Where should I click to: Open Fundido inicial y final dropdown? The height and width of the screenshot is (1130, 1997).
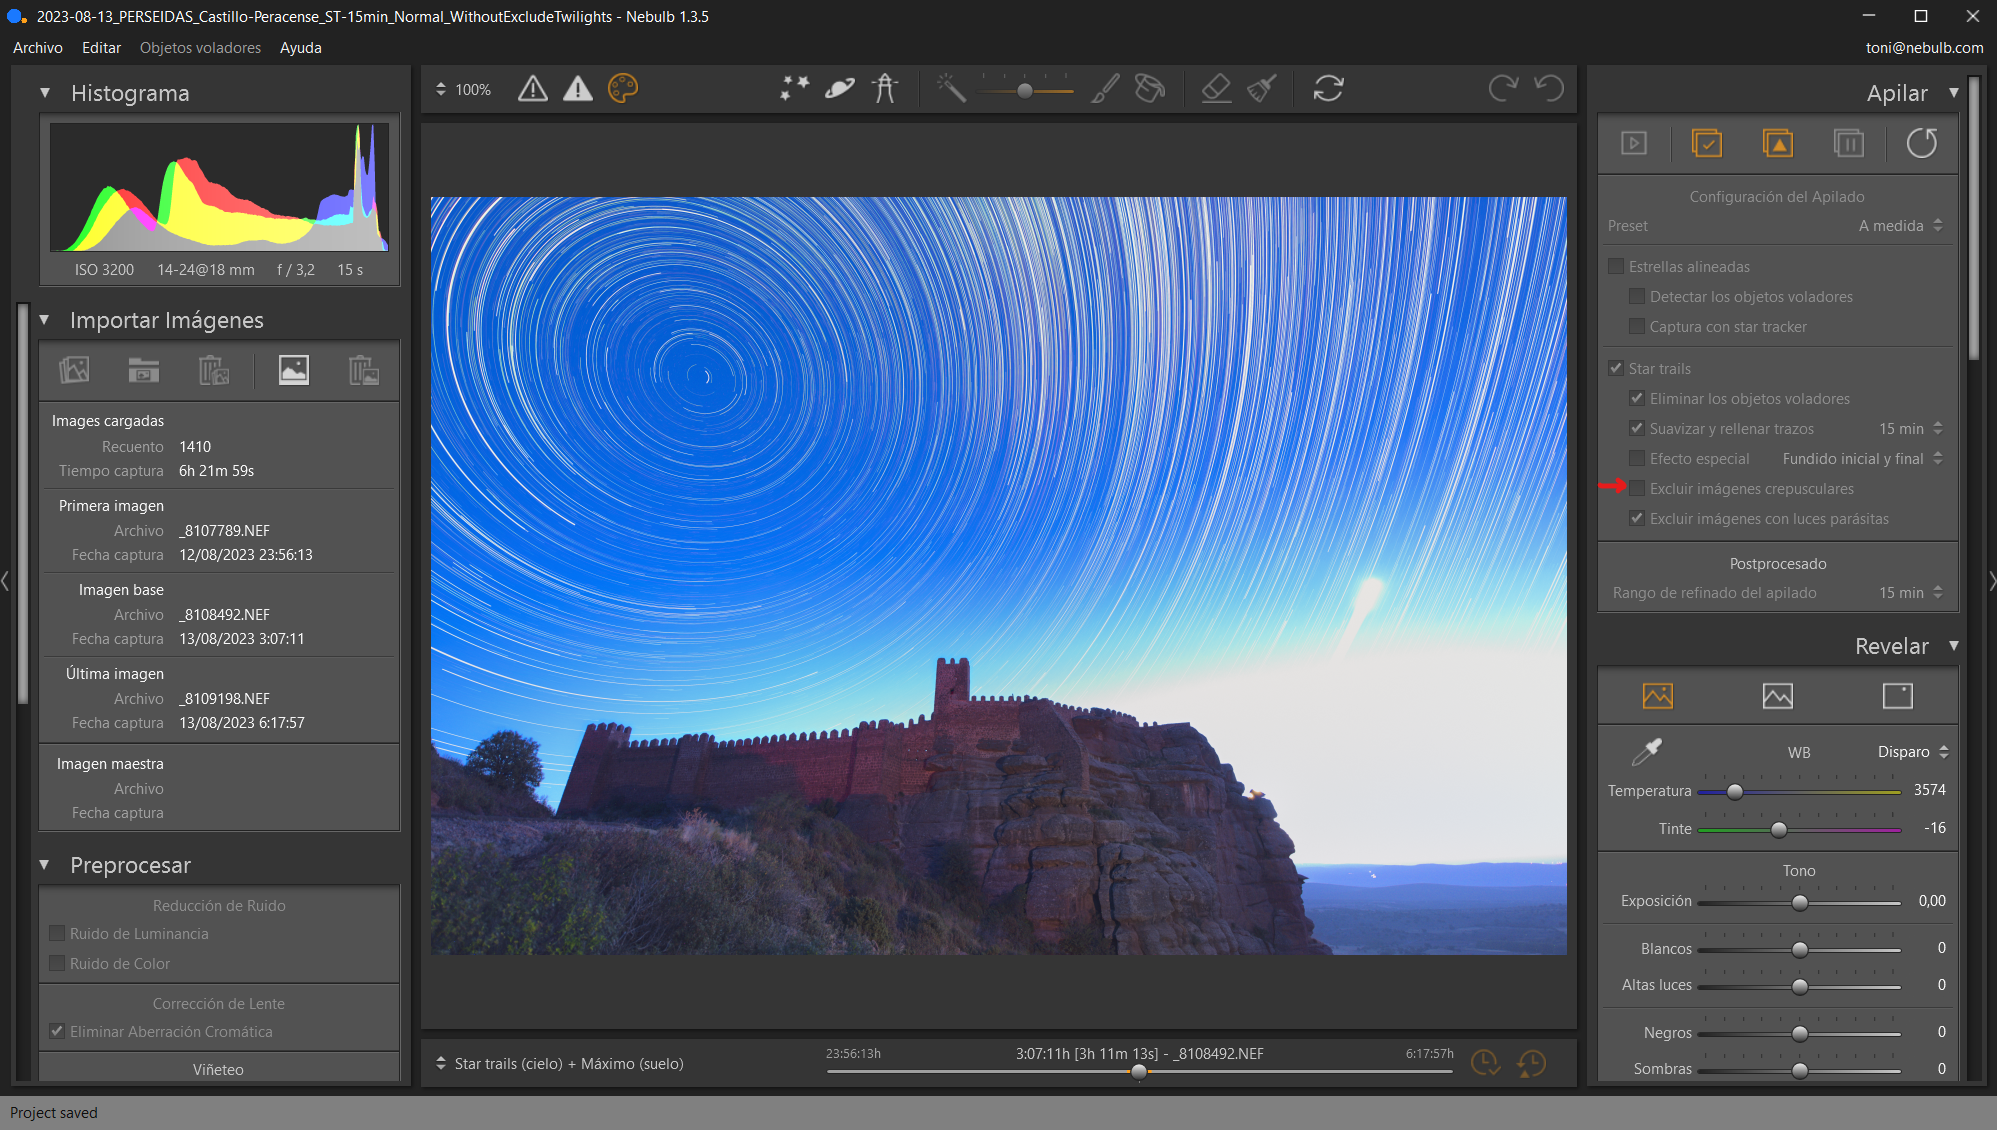pos(1862,458)
